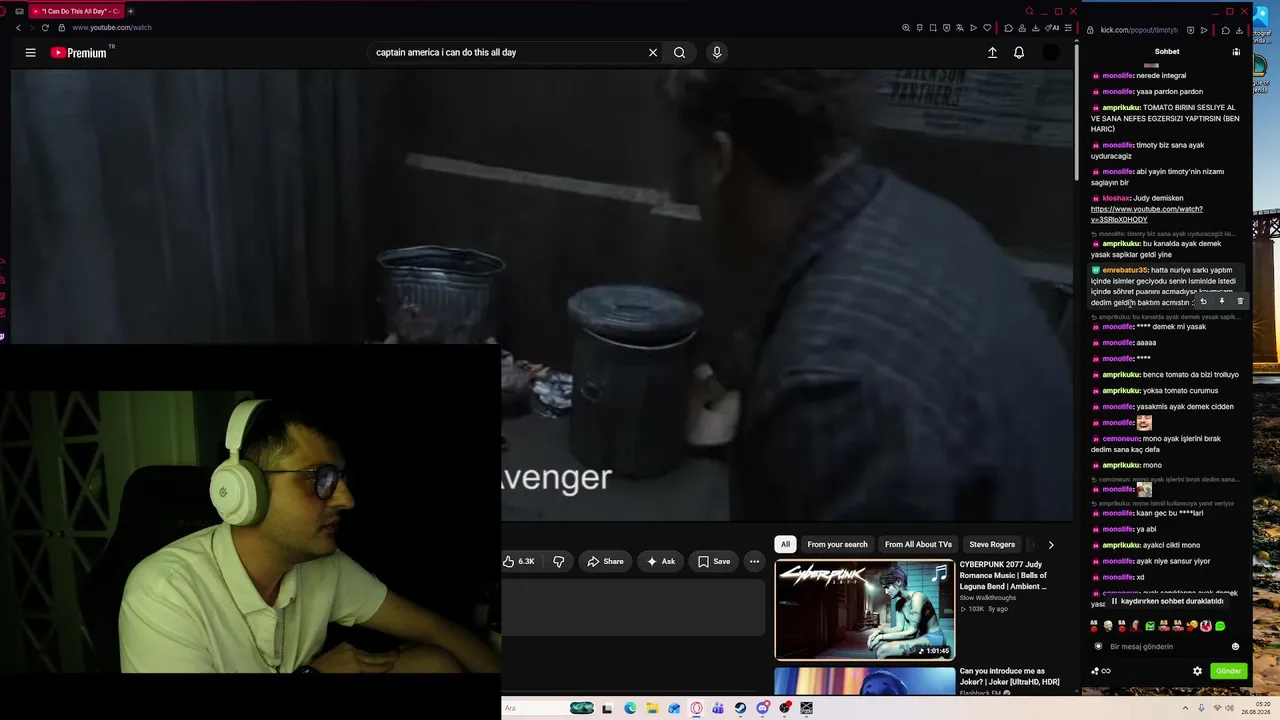
Task: Click the Ask button below video
Action: point(661,562)
